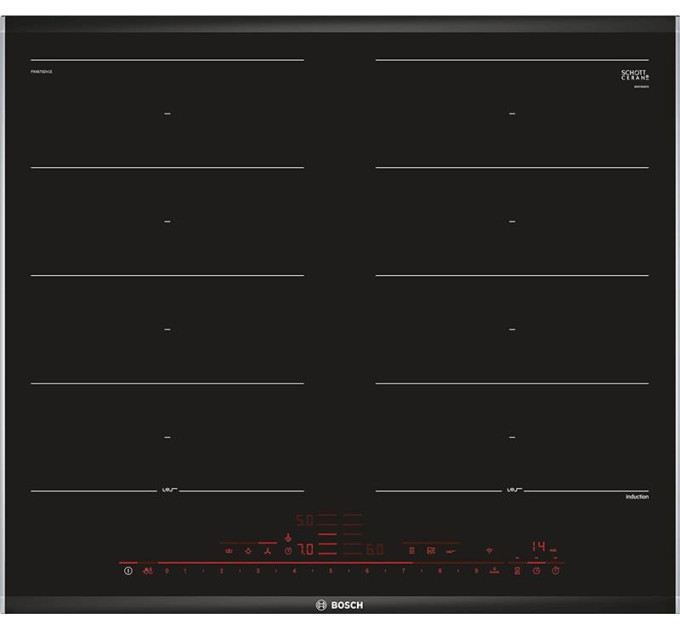680x630 pixels.
Task: Tap the hood fan control icon
Action: pos(268,551)
